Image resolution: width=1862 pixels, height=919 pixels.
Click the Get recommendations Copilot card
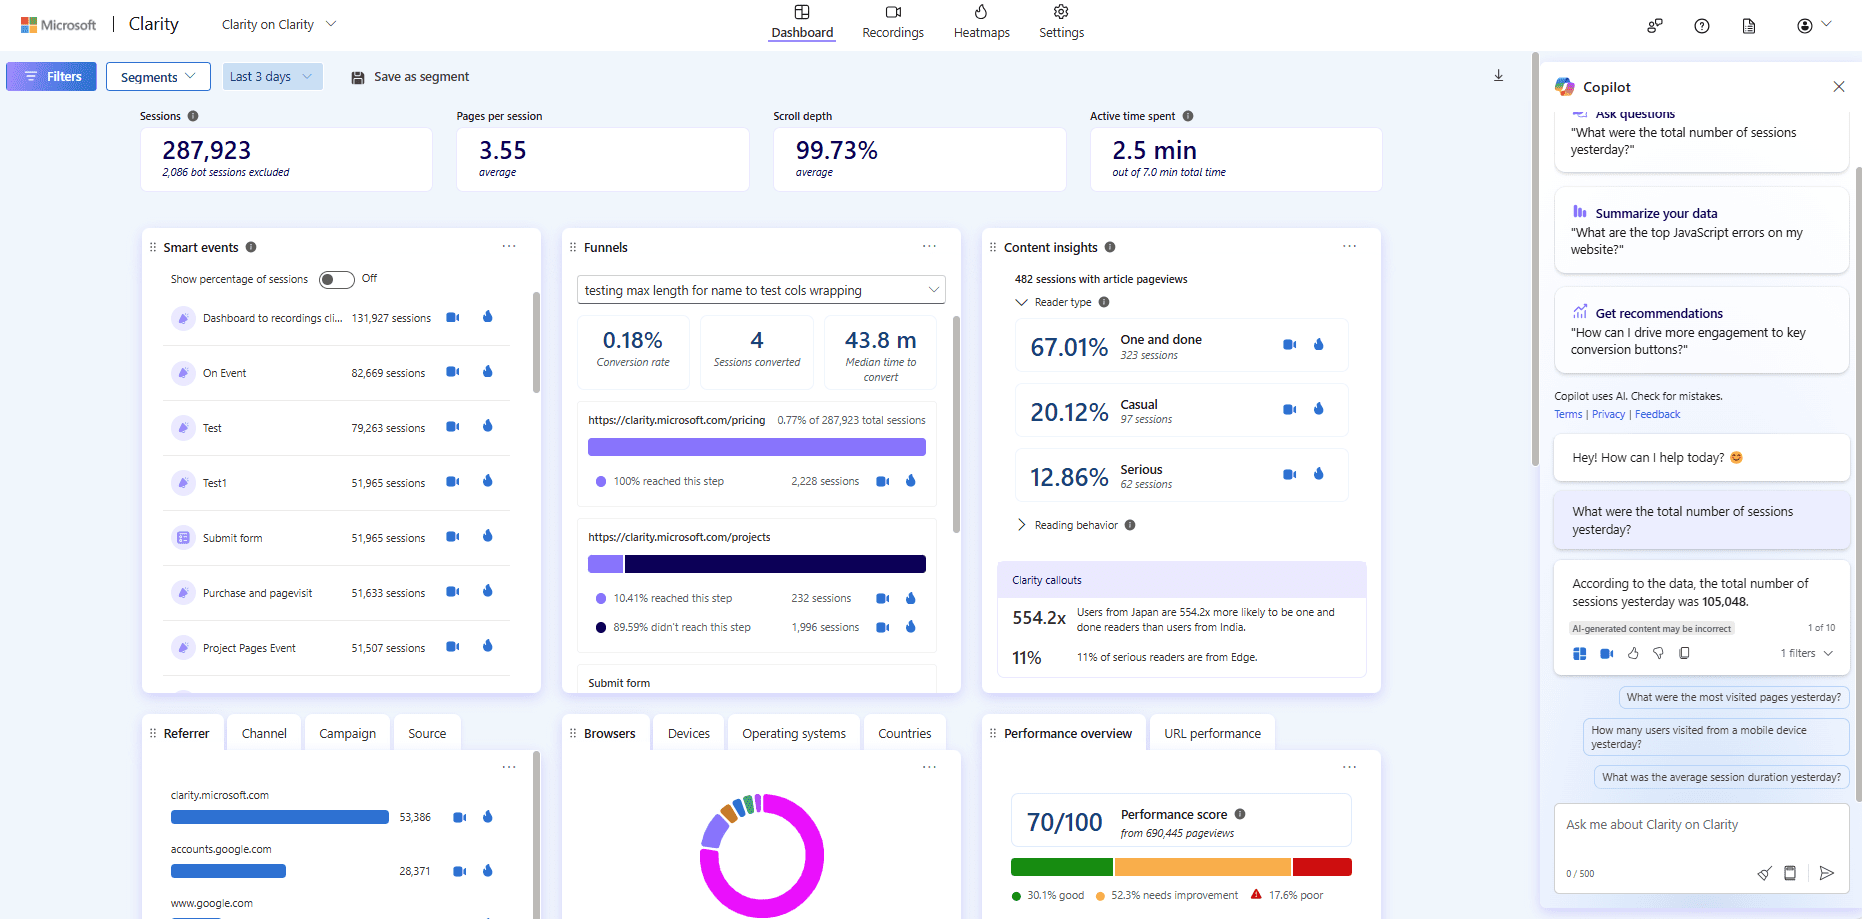tap(1701, 330)
